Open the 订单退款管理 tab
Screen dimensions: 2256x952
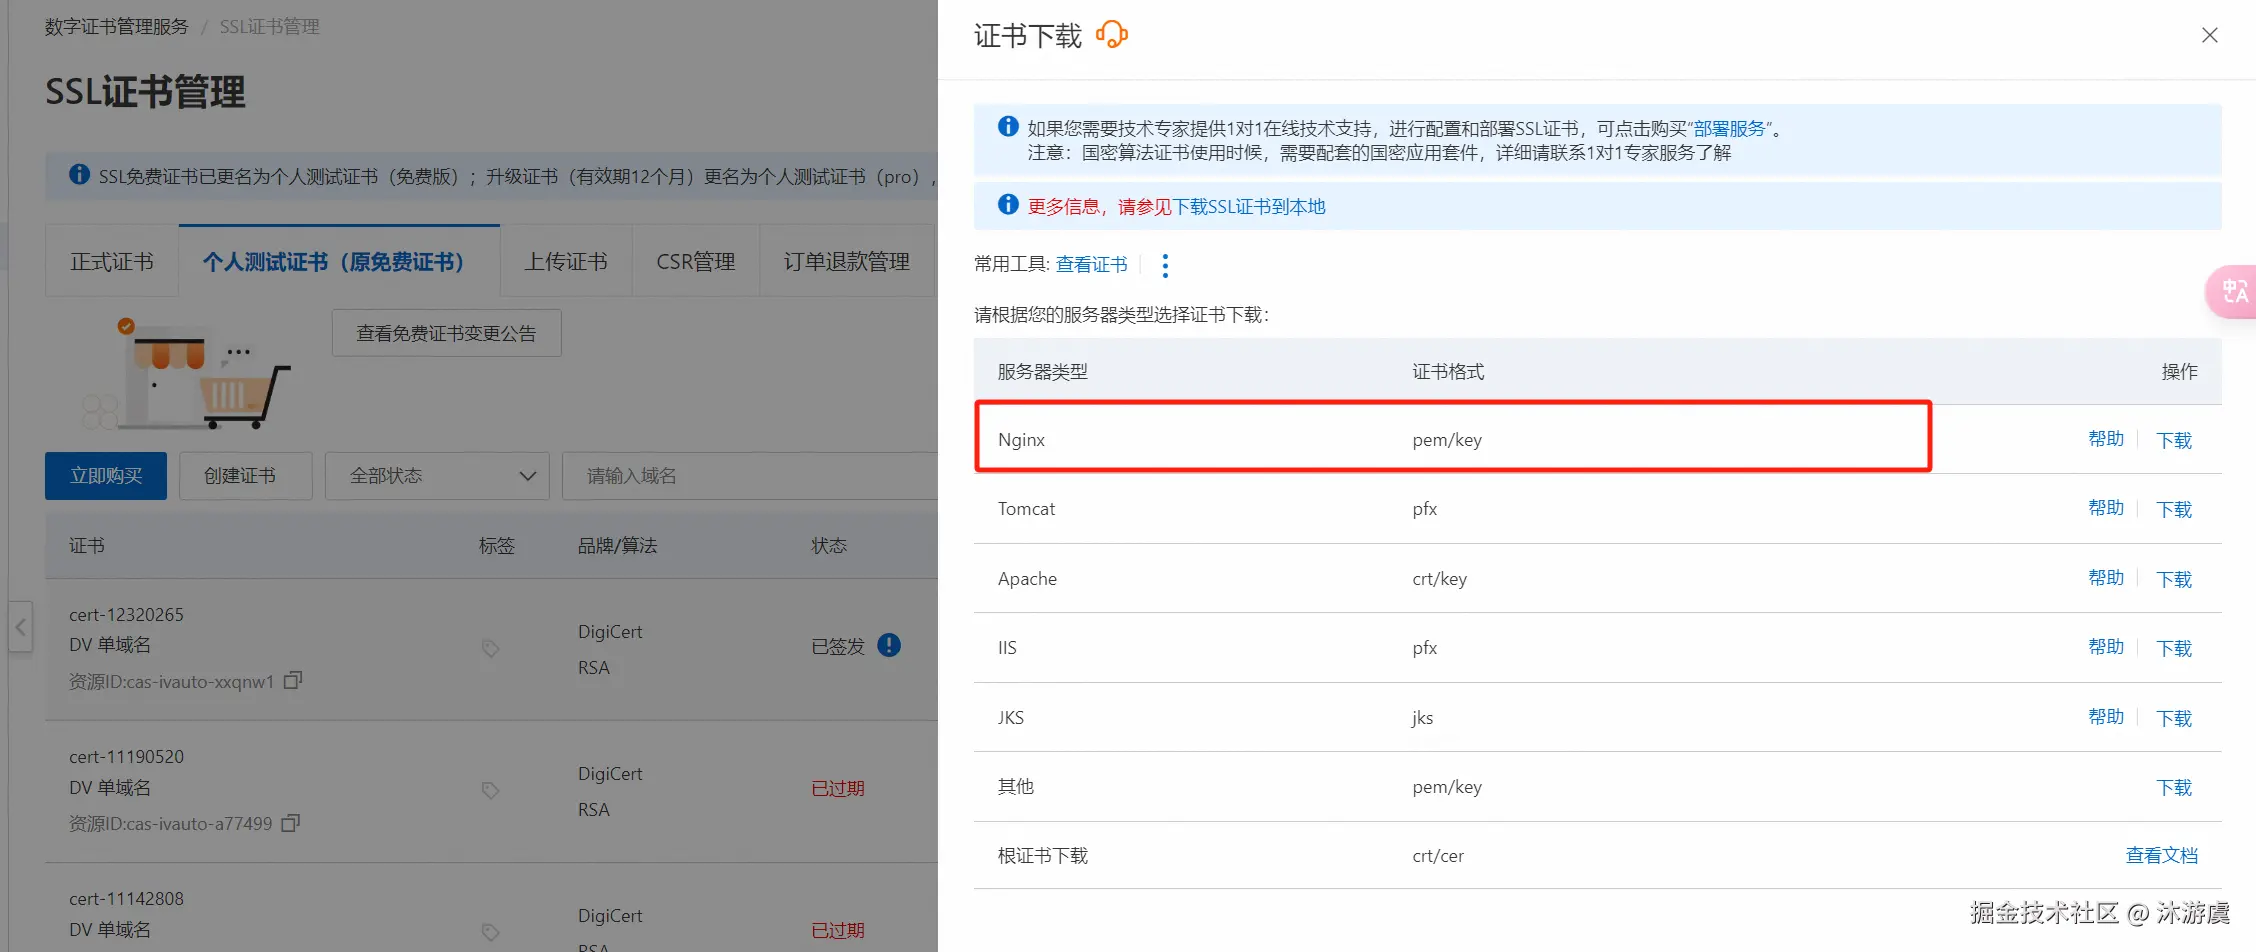point(847,262)
